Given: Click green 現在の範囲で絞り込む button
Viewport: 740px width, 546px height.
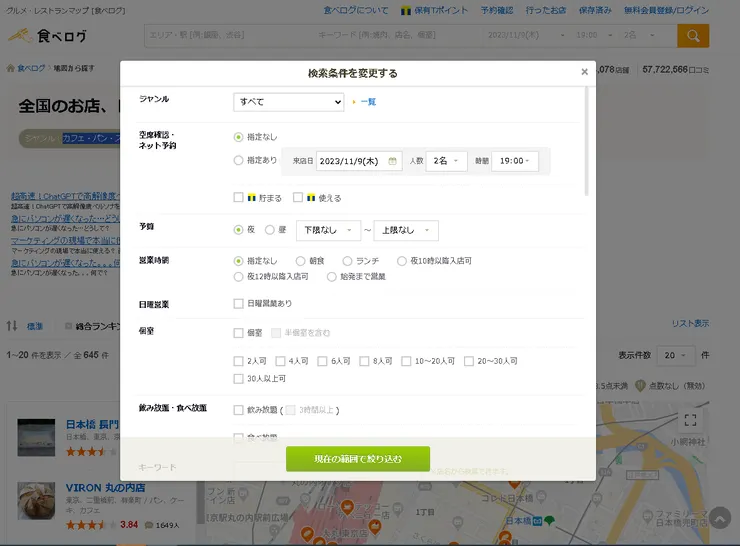Looking at the screenshot, I should tap(358, 459).
